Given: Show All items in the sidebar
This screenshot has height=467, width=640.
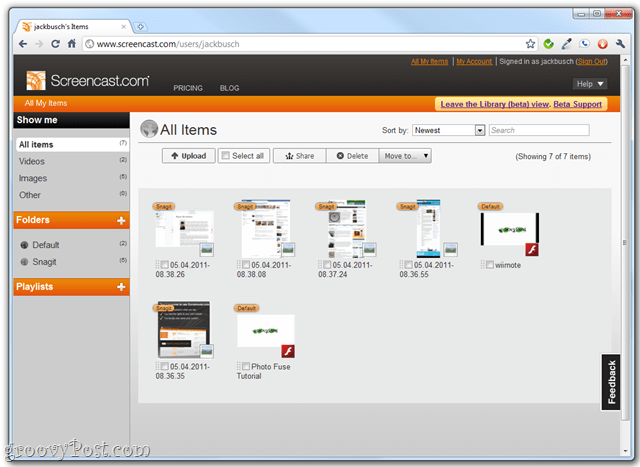Looking at the screenshot, I should click(x=72, y=145).
